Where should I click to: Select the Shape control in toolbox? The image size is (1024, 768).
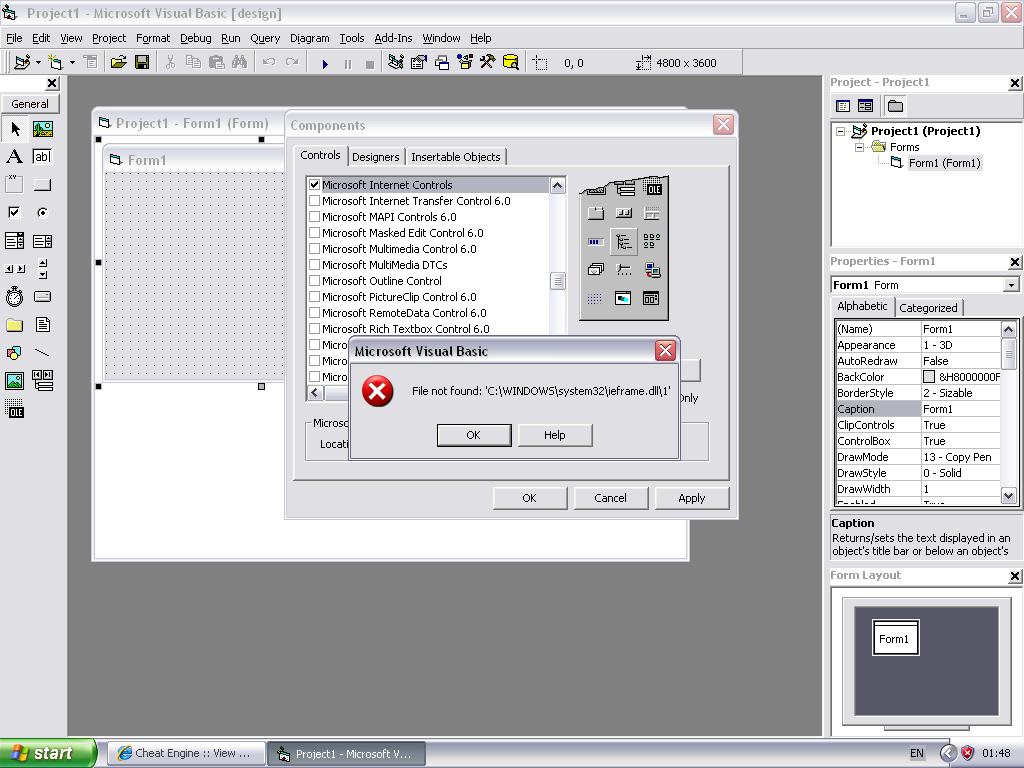click(x=14, y=353)
